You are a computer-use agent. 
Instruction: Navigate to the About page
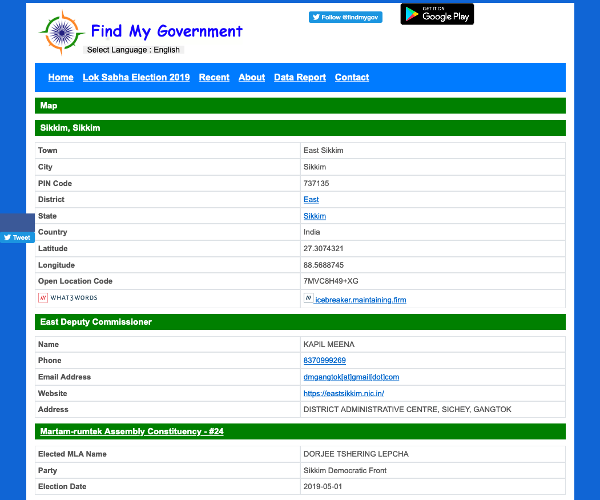(x=252, y=77)
